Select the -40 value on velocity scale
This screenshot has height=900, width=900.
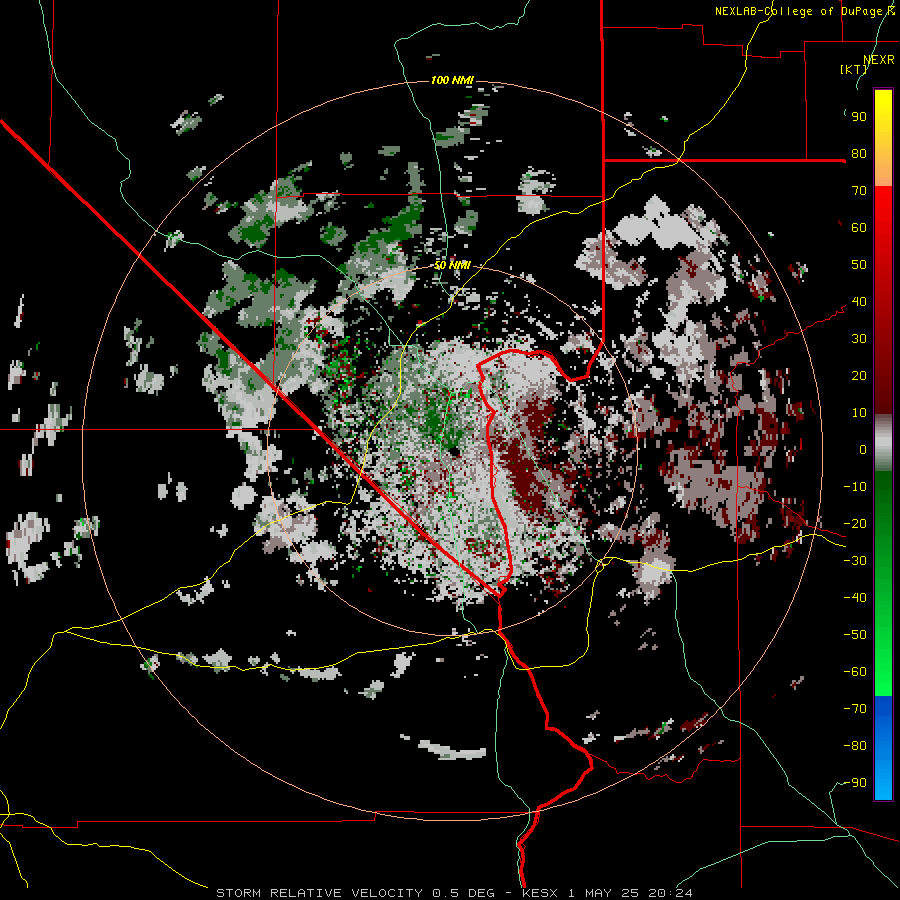[x=855, y=598]
